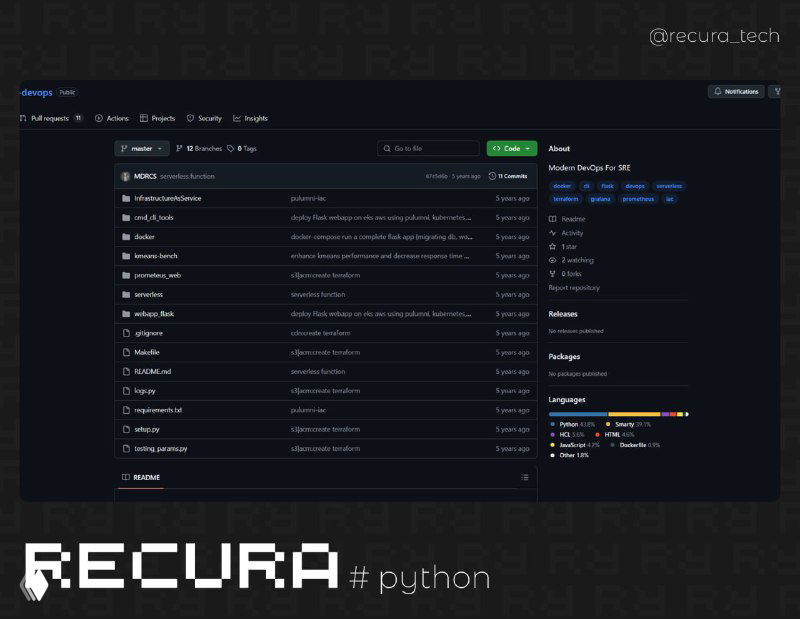800x619 pixels.
Task: Select the Insights graph icon
Action: (x=236, y=118)
